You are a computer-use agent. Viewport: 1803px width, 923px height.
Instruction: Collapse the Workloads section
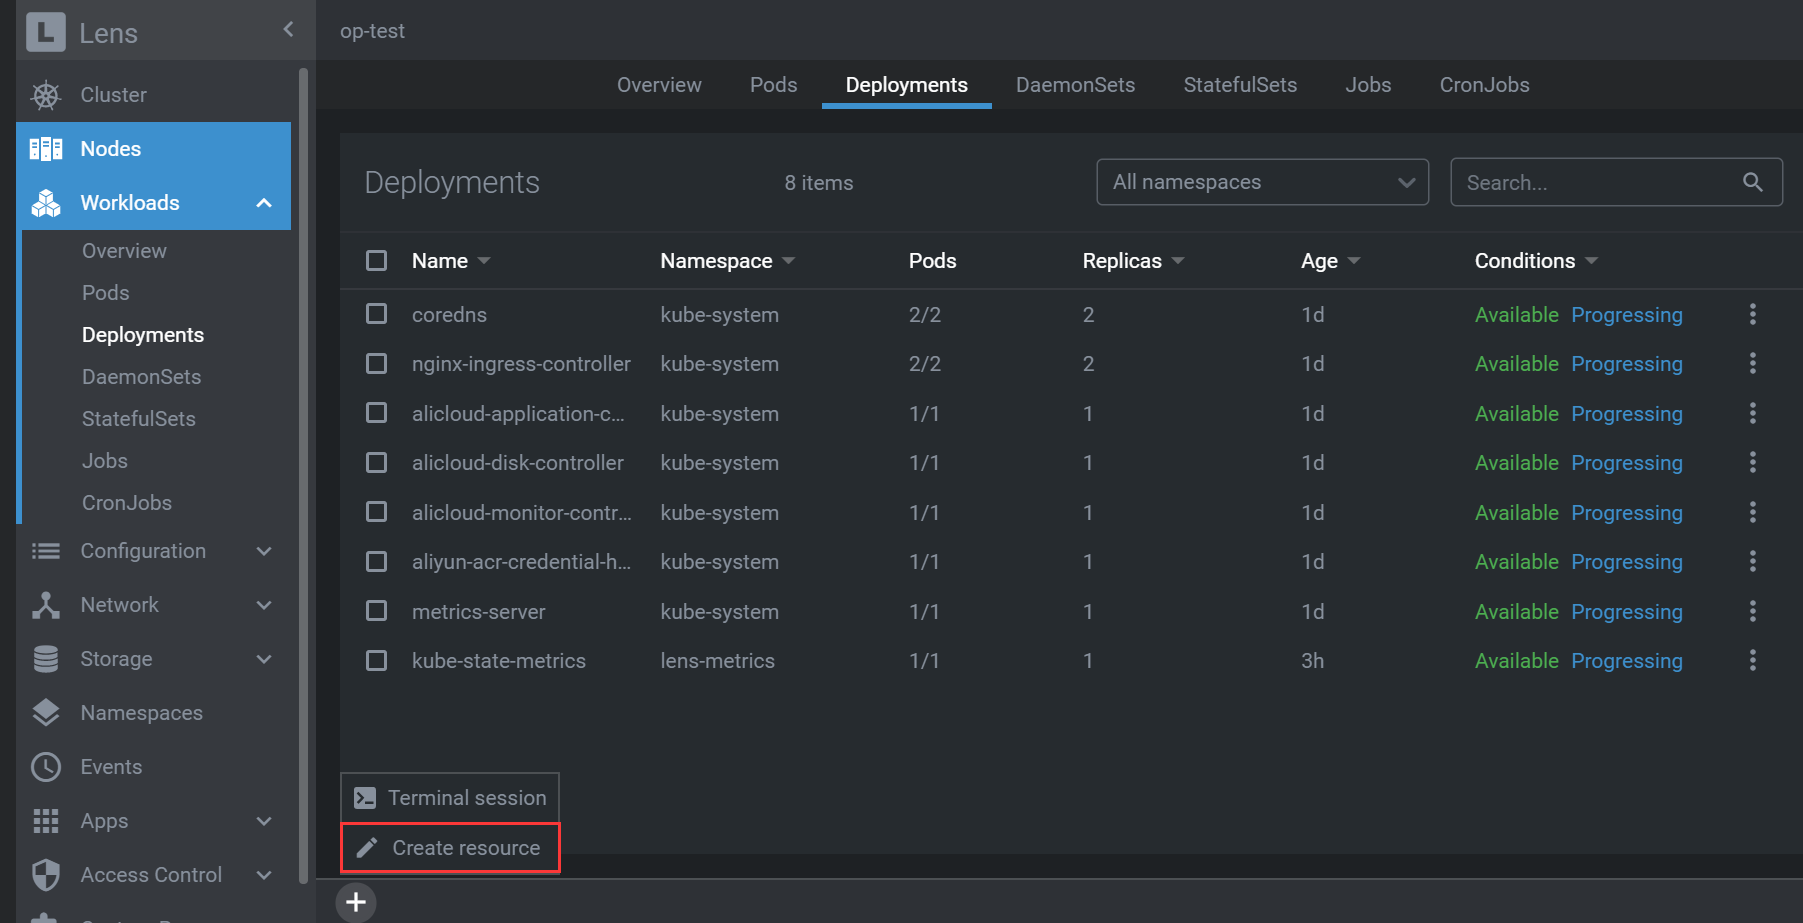[263, 203]
